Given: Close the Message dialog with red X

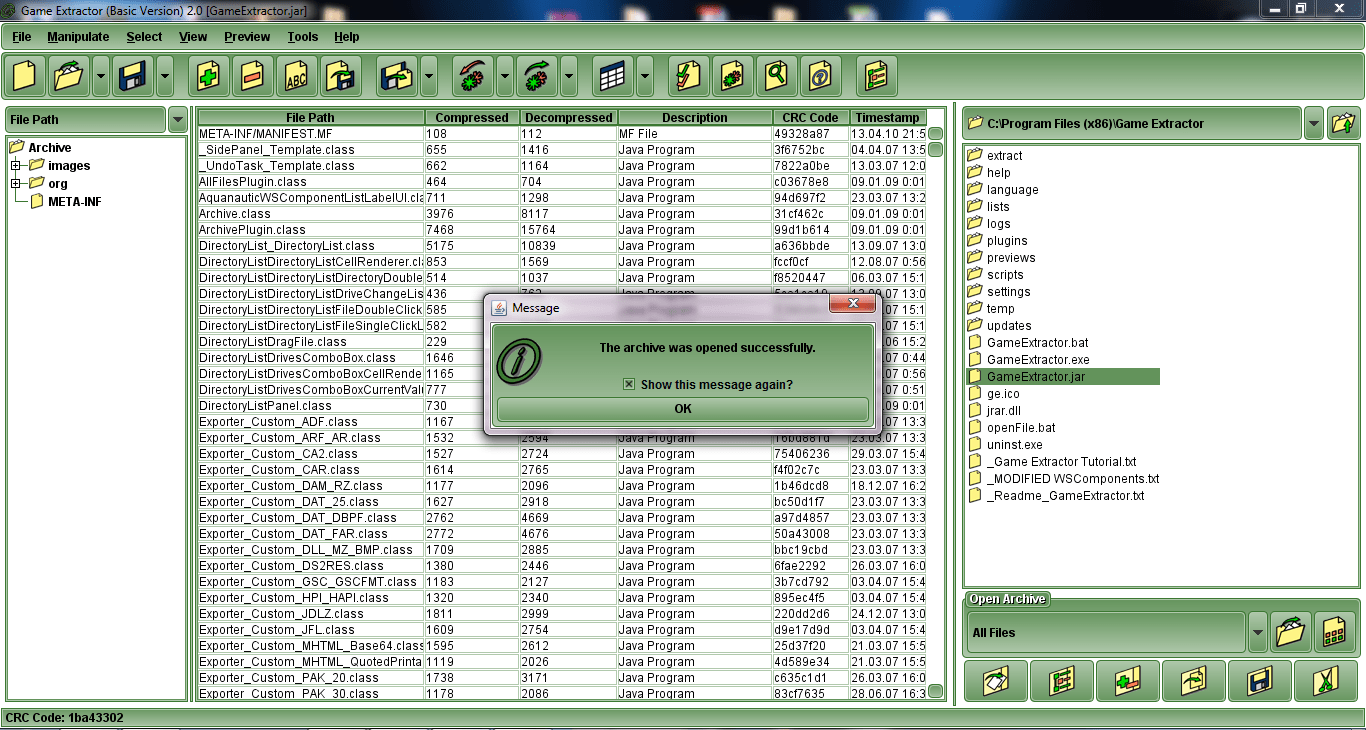Looking at the screenshot, I should point(853,304).
